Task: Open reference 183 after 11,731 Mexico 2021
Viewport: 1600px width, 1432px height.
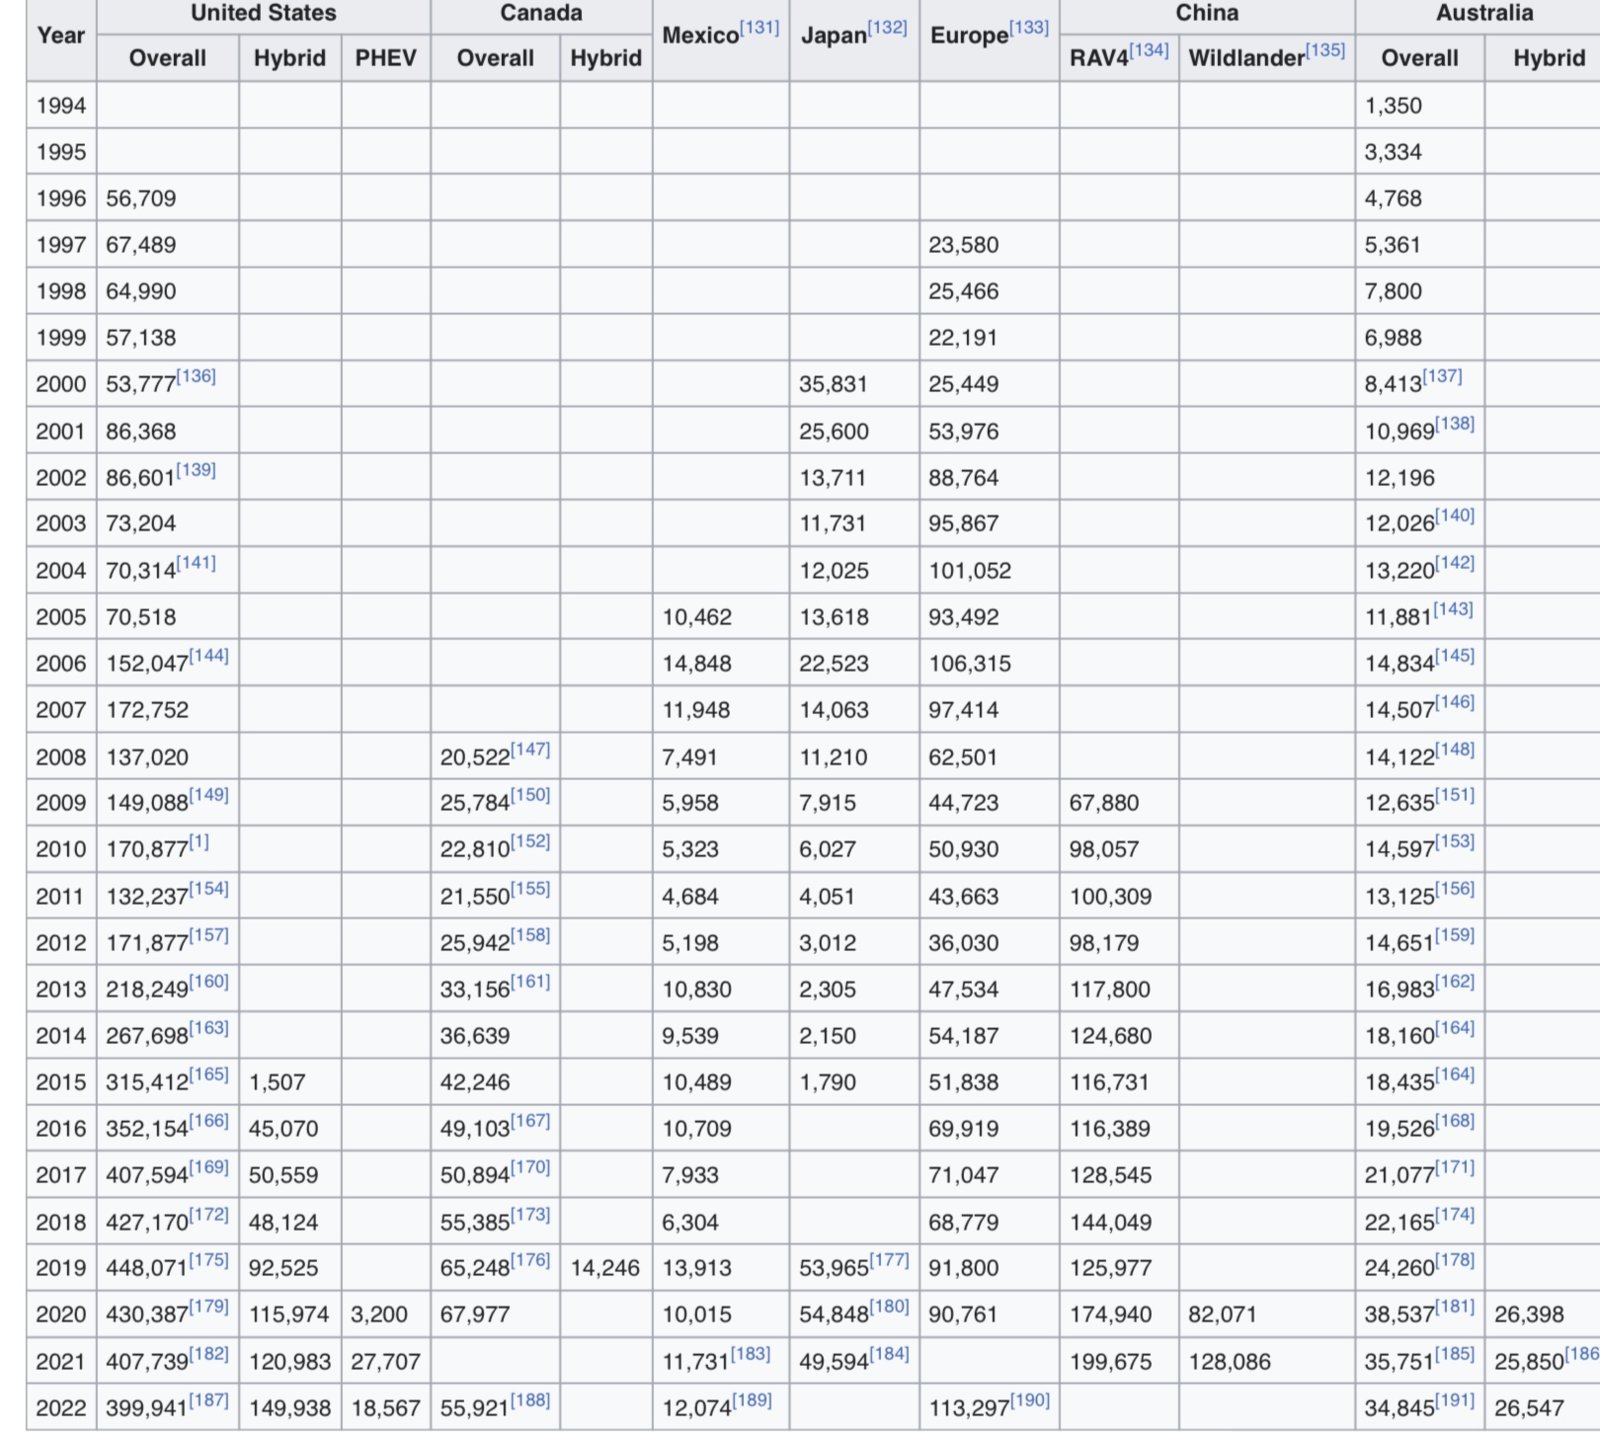Action: 751,1353
